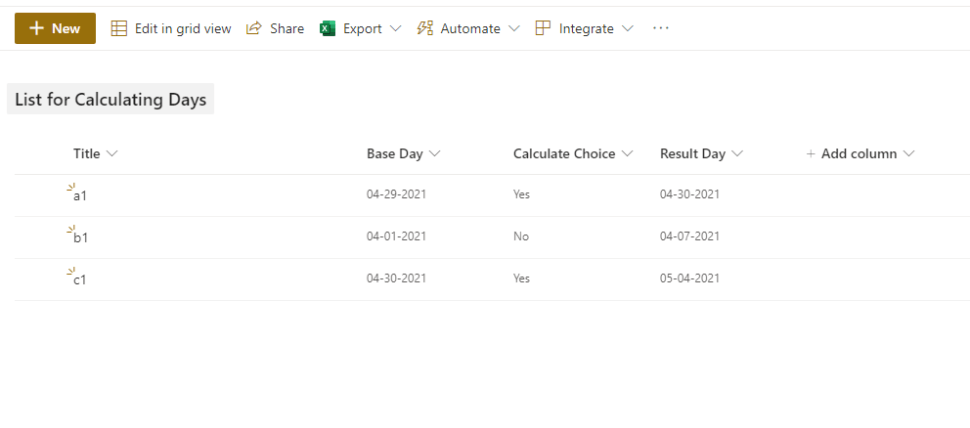Viewport: 970px width, 428px height.
Task: Click the new-item glimmer icon on b1
Action: coord(71,229)
